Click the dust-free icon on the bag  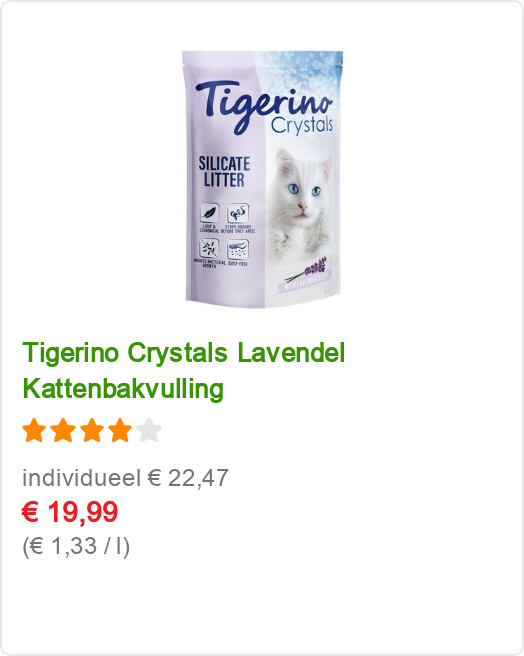[x=238, y=249]
